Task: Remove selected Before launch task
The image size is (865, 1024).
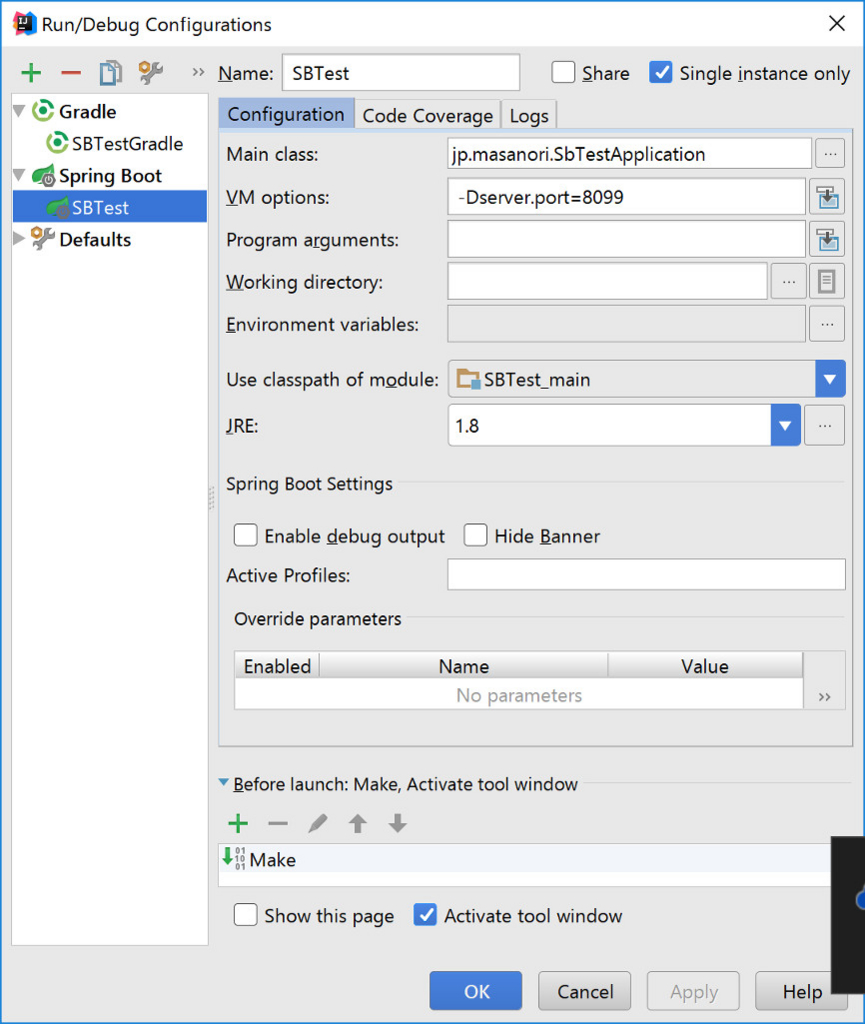Action: [x=278, y=824]
